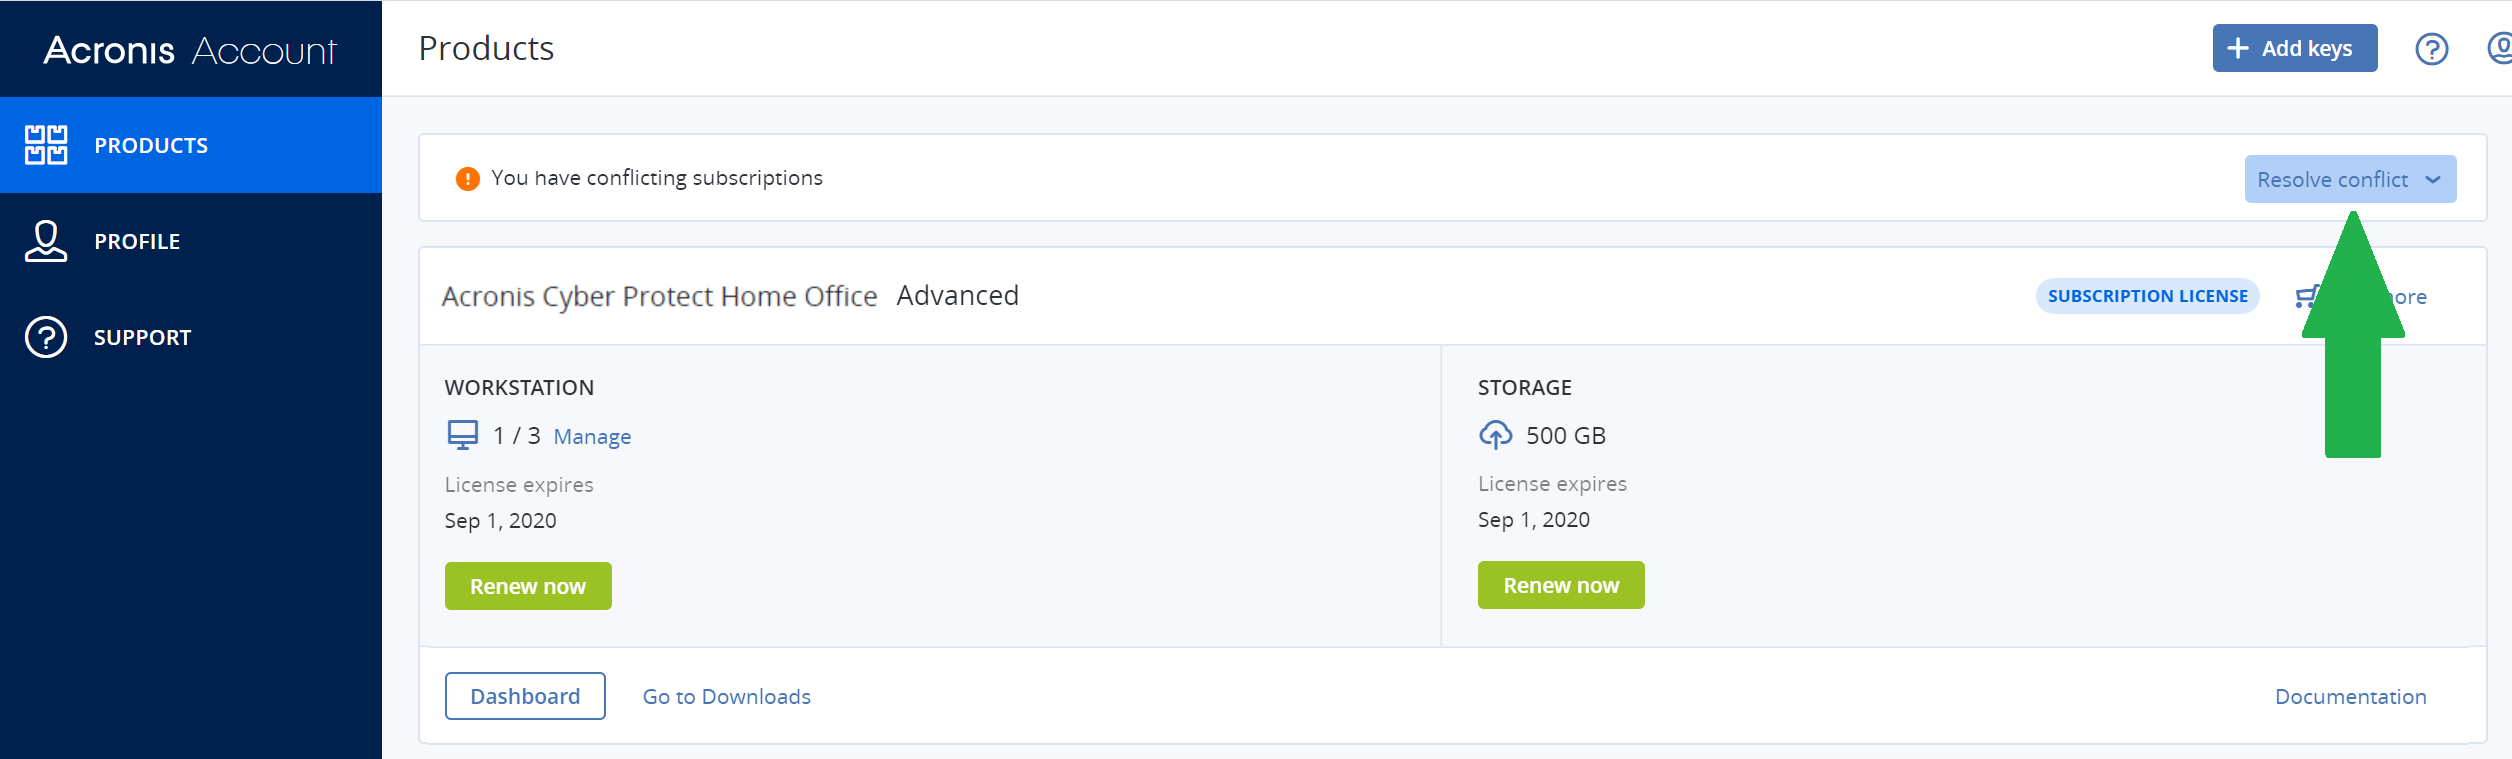
Task: Open the SUPPORT section
Action: pos(142,337)
